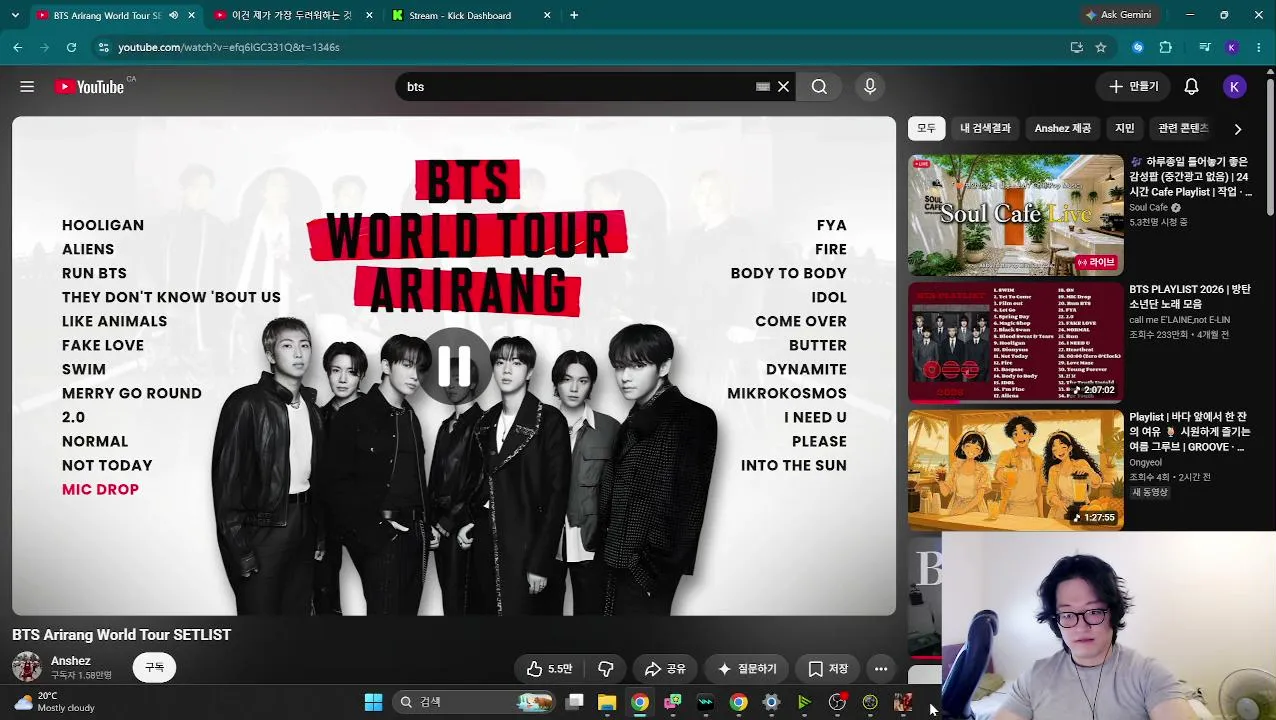Open a new browser tab
1276x720 pixels.
(x=574, y=15)
